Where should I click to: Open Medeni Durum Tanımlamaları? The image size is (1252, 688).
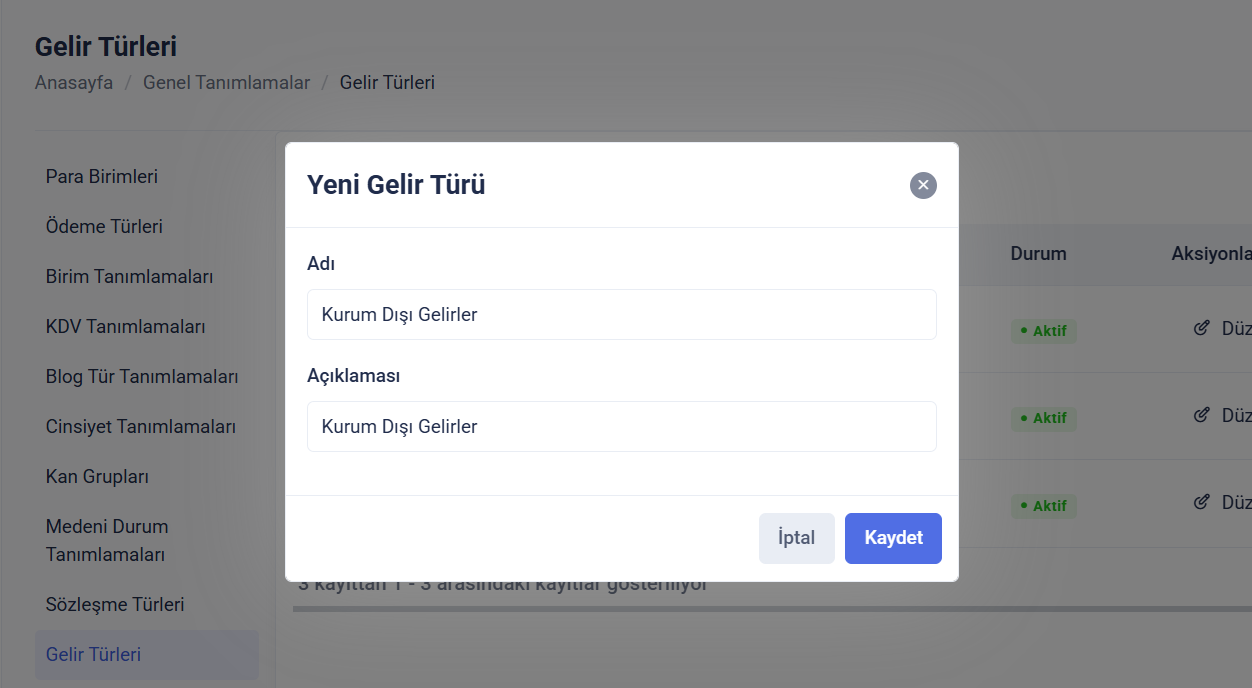coord(107,540)
